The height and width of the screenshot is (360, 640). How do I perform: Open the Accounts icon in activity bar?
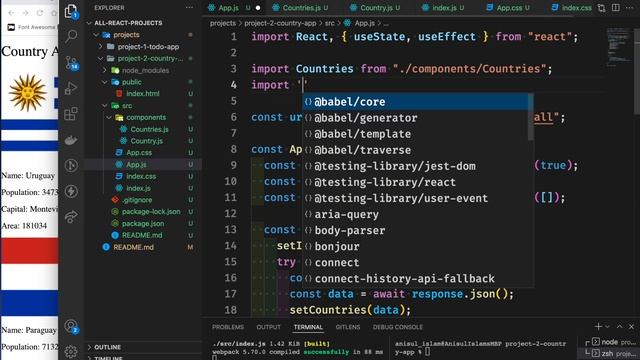[x=71, y=326]
